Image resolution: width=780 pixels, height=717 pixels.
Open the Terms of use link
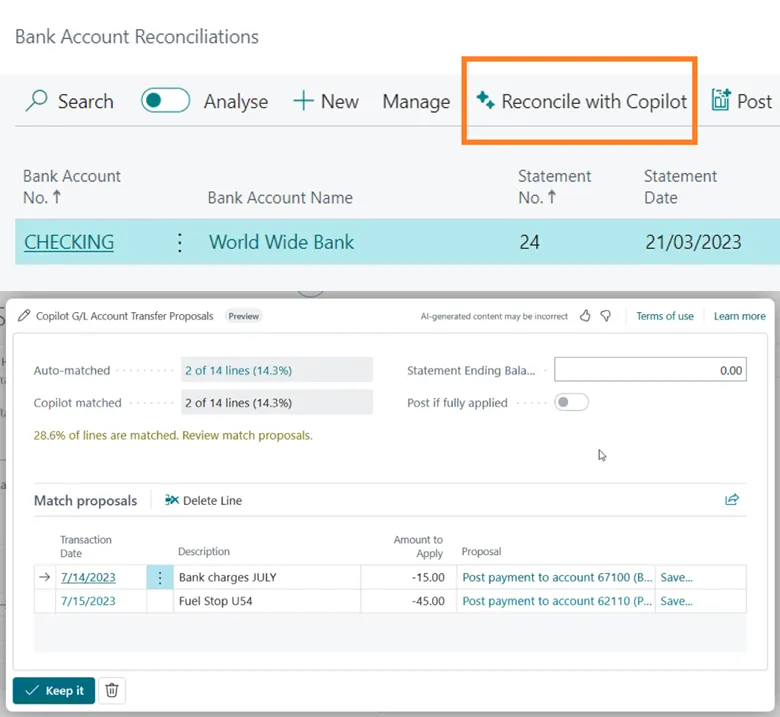click(665, 316)
